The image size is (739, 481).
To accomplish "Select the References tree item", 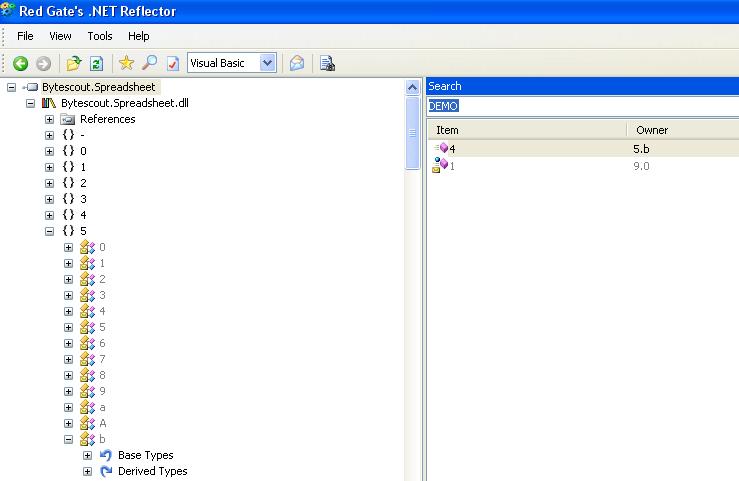I will (x=107, y=119).
